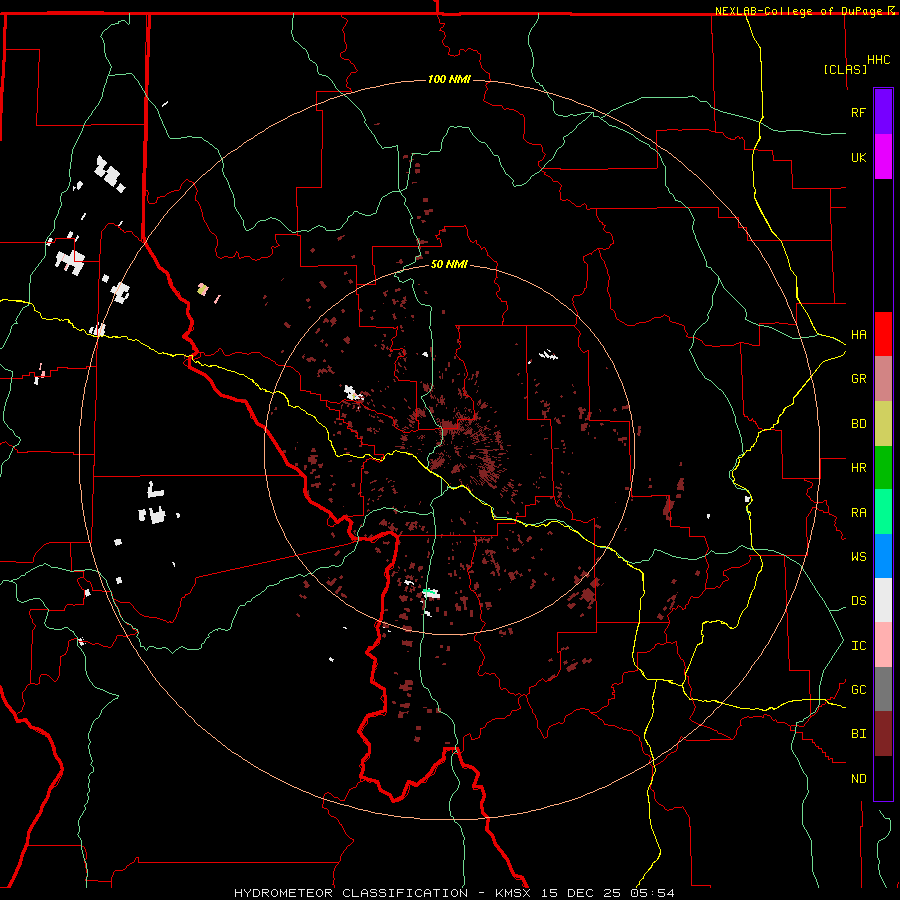Click the UK magenta legend color block
Screen dimensions: 900x900
point(883,157)
